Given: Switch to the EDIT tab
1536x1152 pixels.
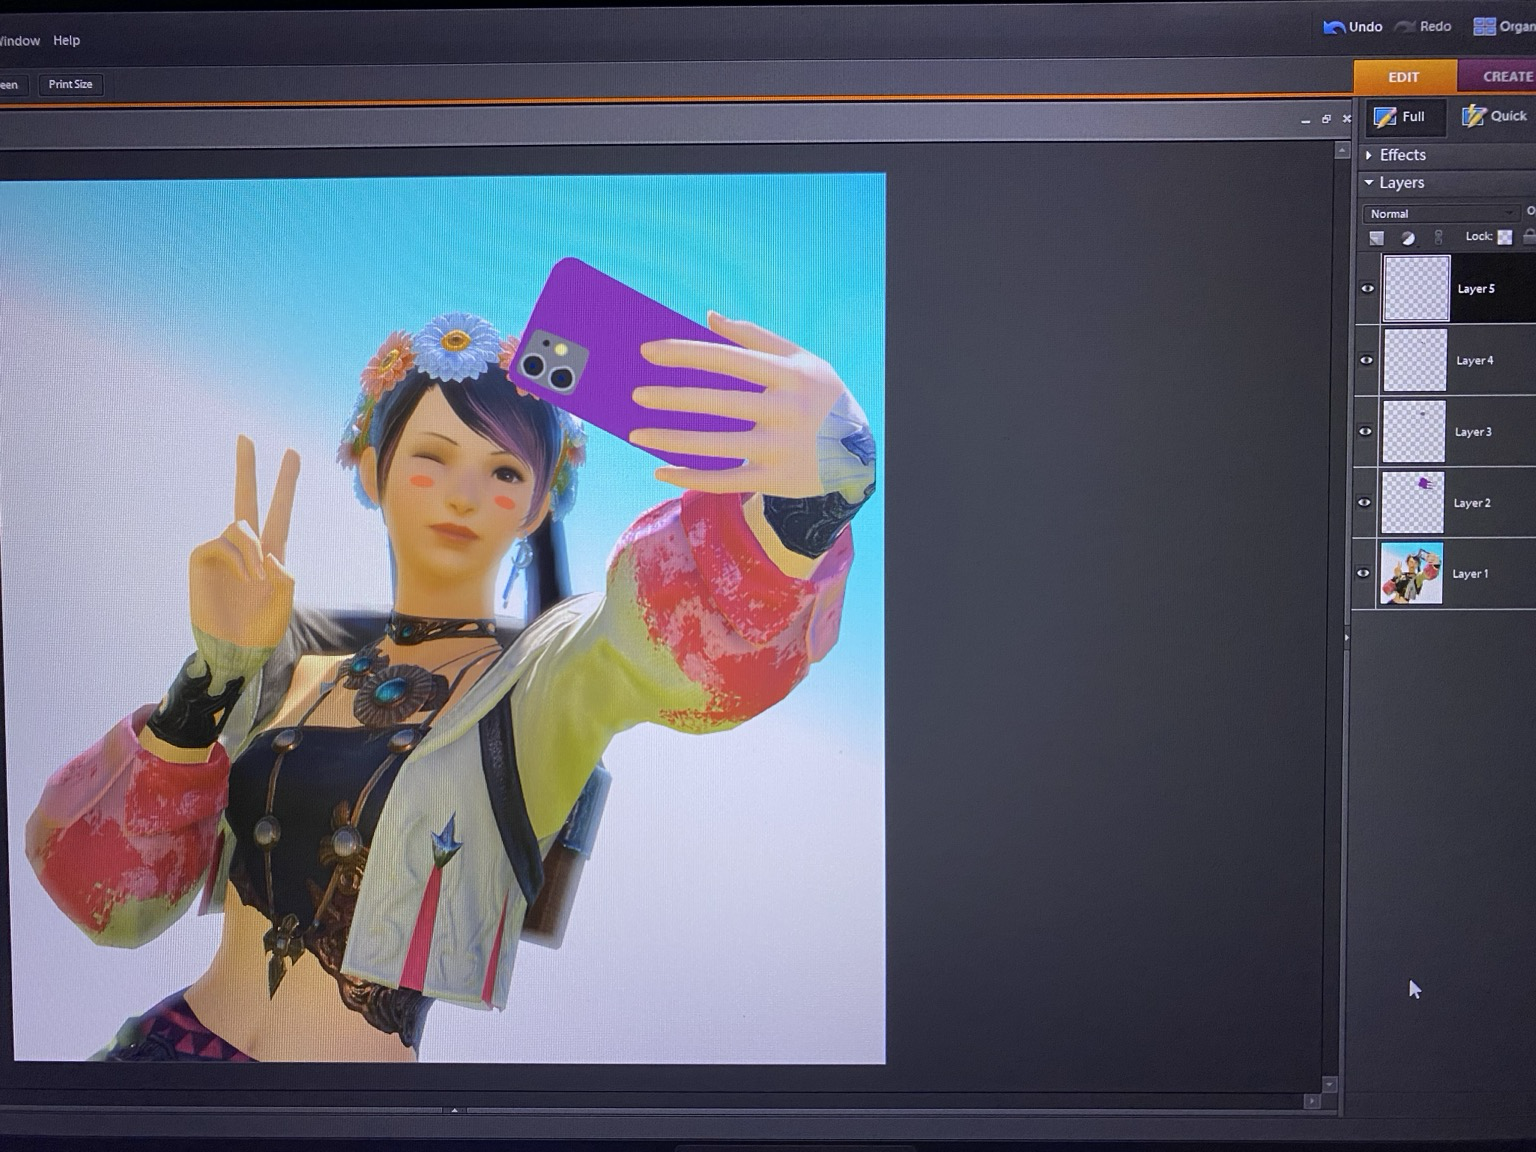Looking at the screenshot, I should (1404, 77).
